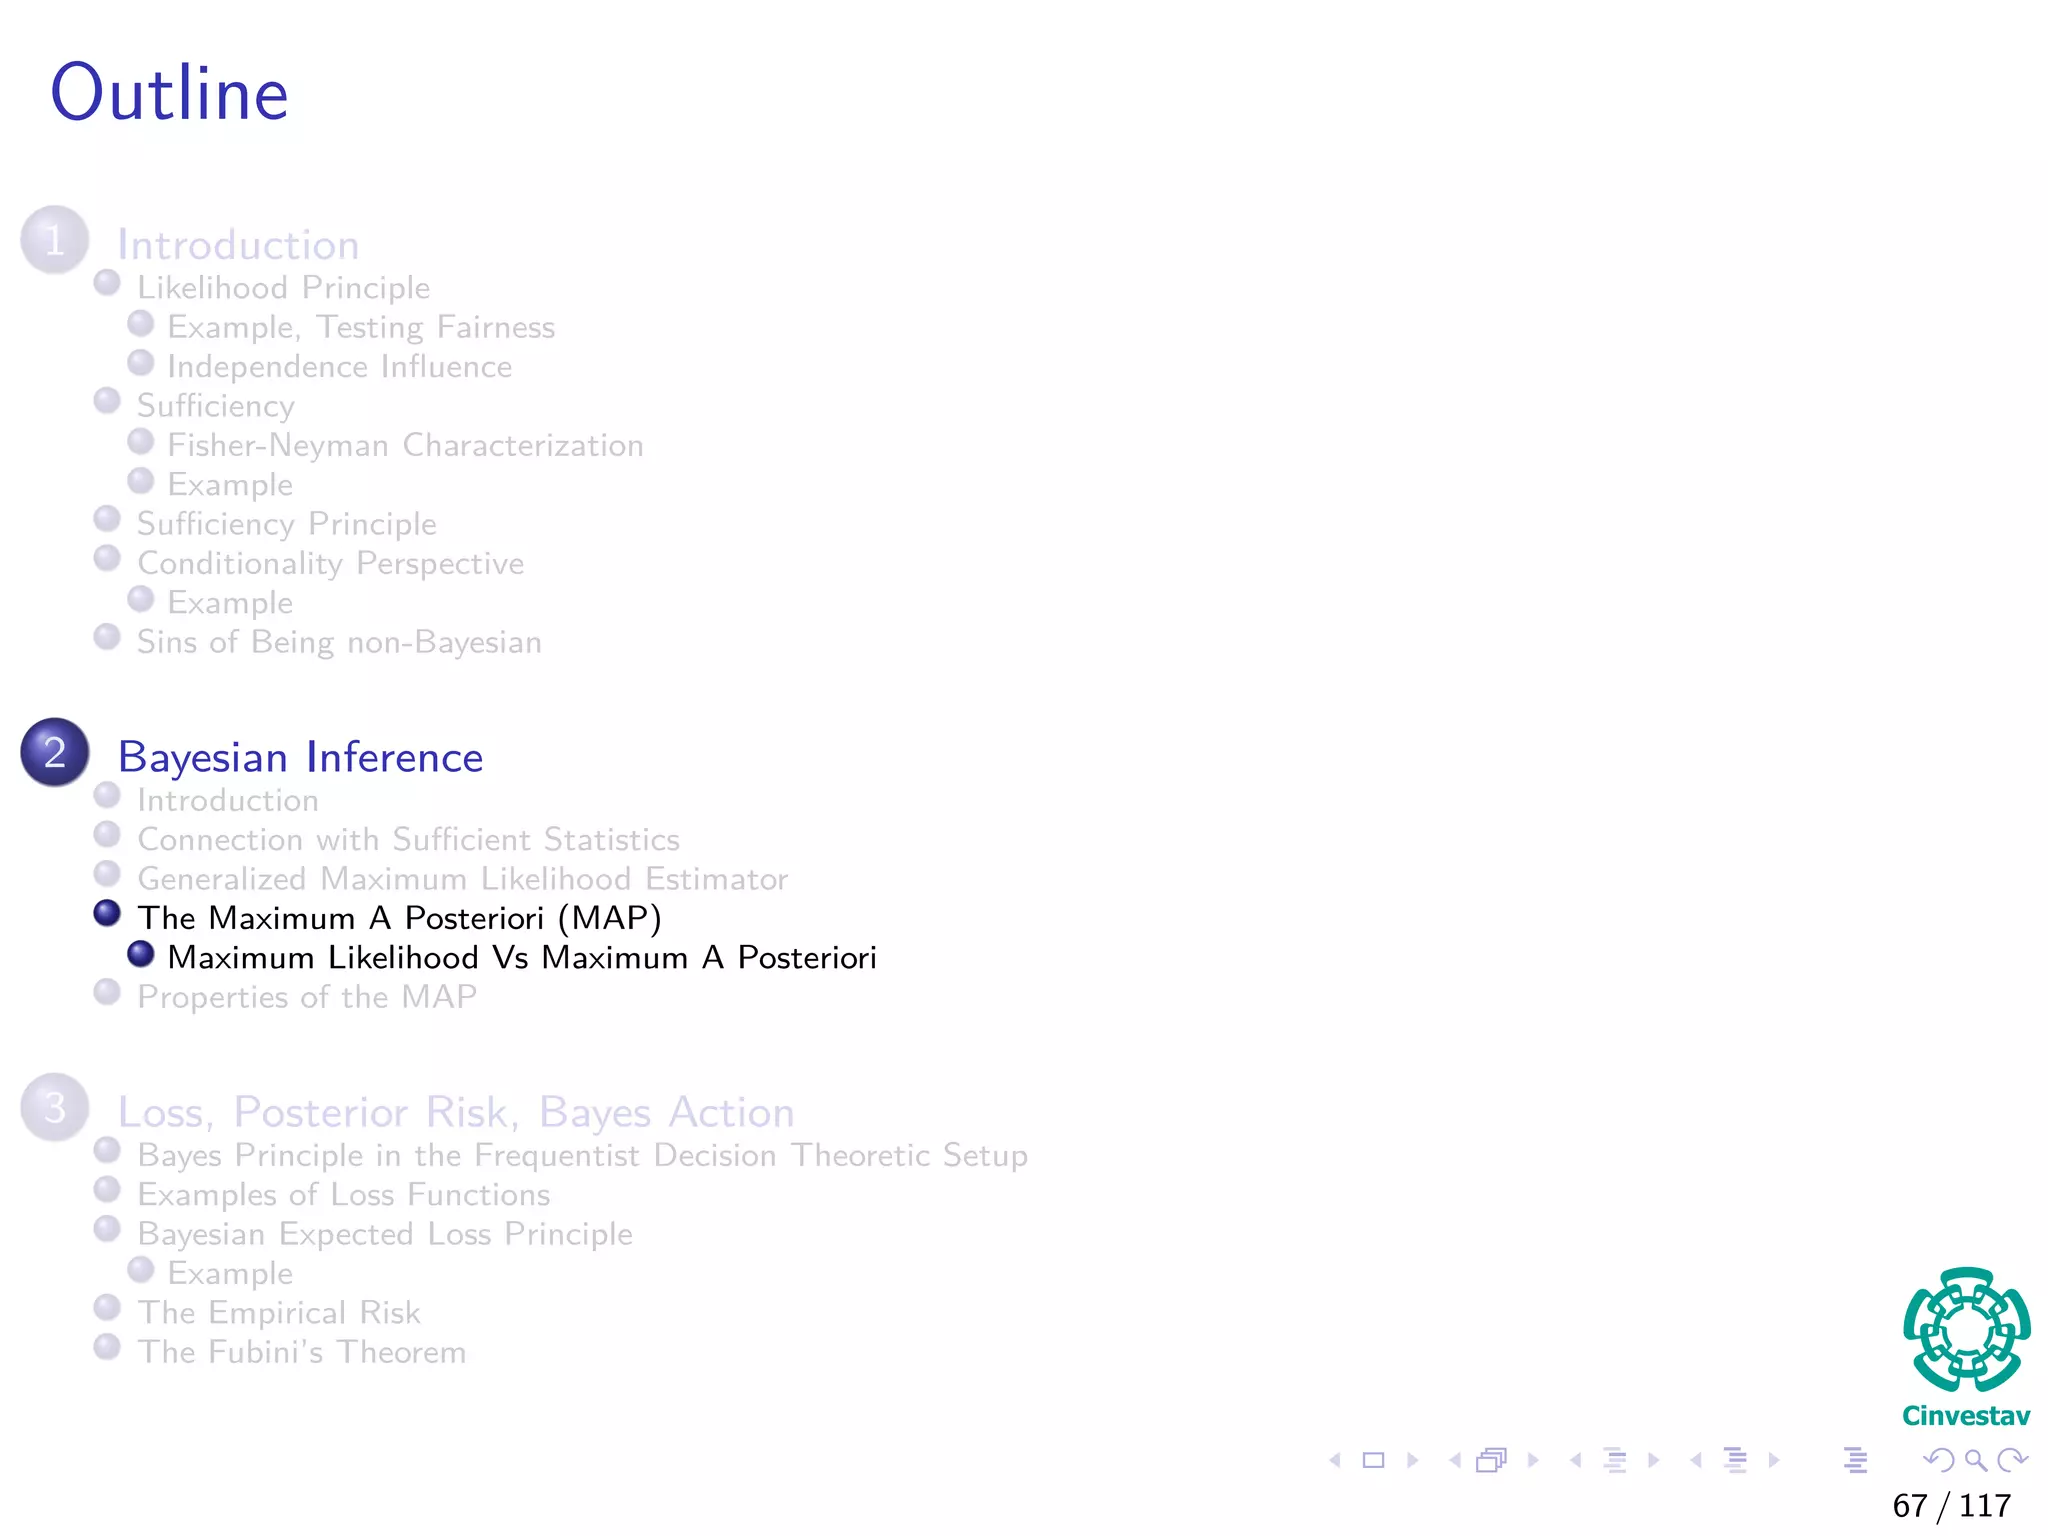The width and height of the screenshot is (2048, 1536).
Task: Click the go forward redo arrow icon
Action: pos(2011,1461)
